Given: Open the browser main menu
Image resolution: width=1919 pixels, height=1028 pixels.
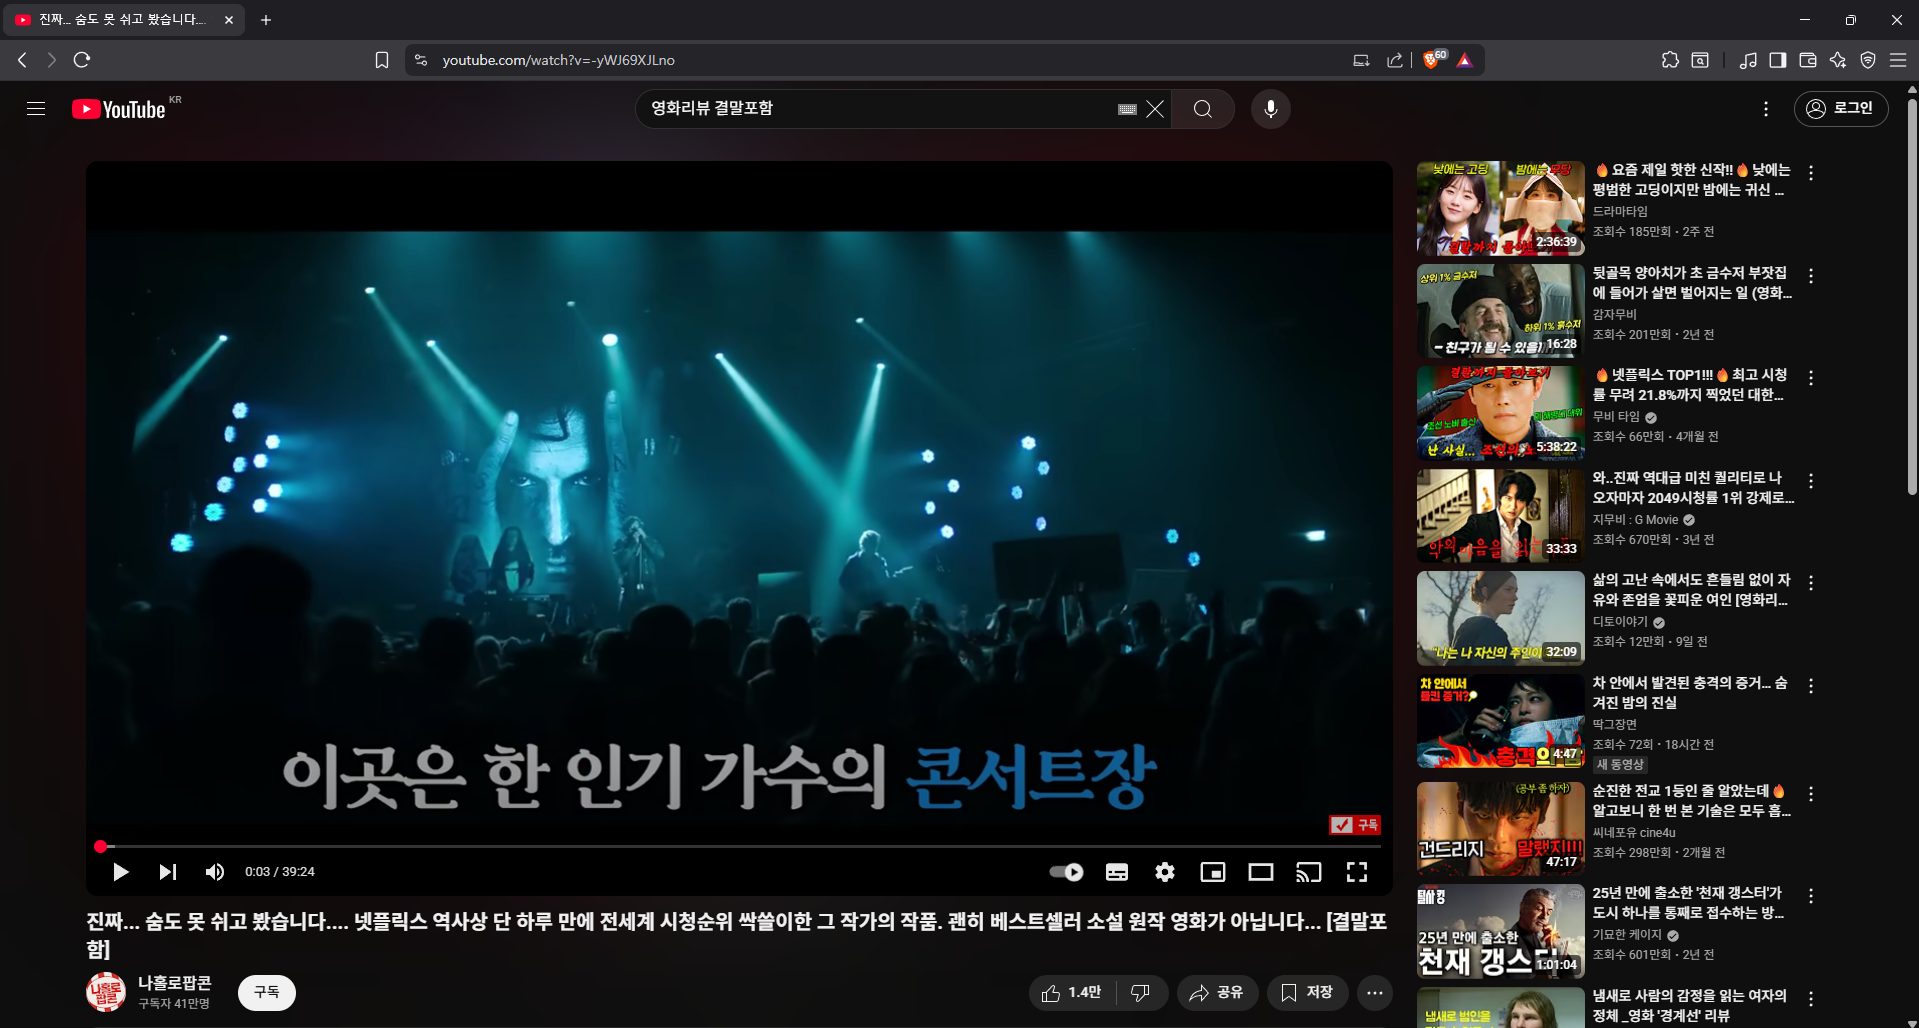Looking at the screenshot, I should coord(1898,60).
